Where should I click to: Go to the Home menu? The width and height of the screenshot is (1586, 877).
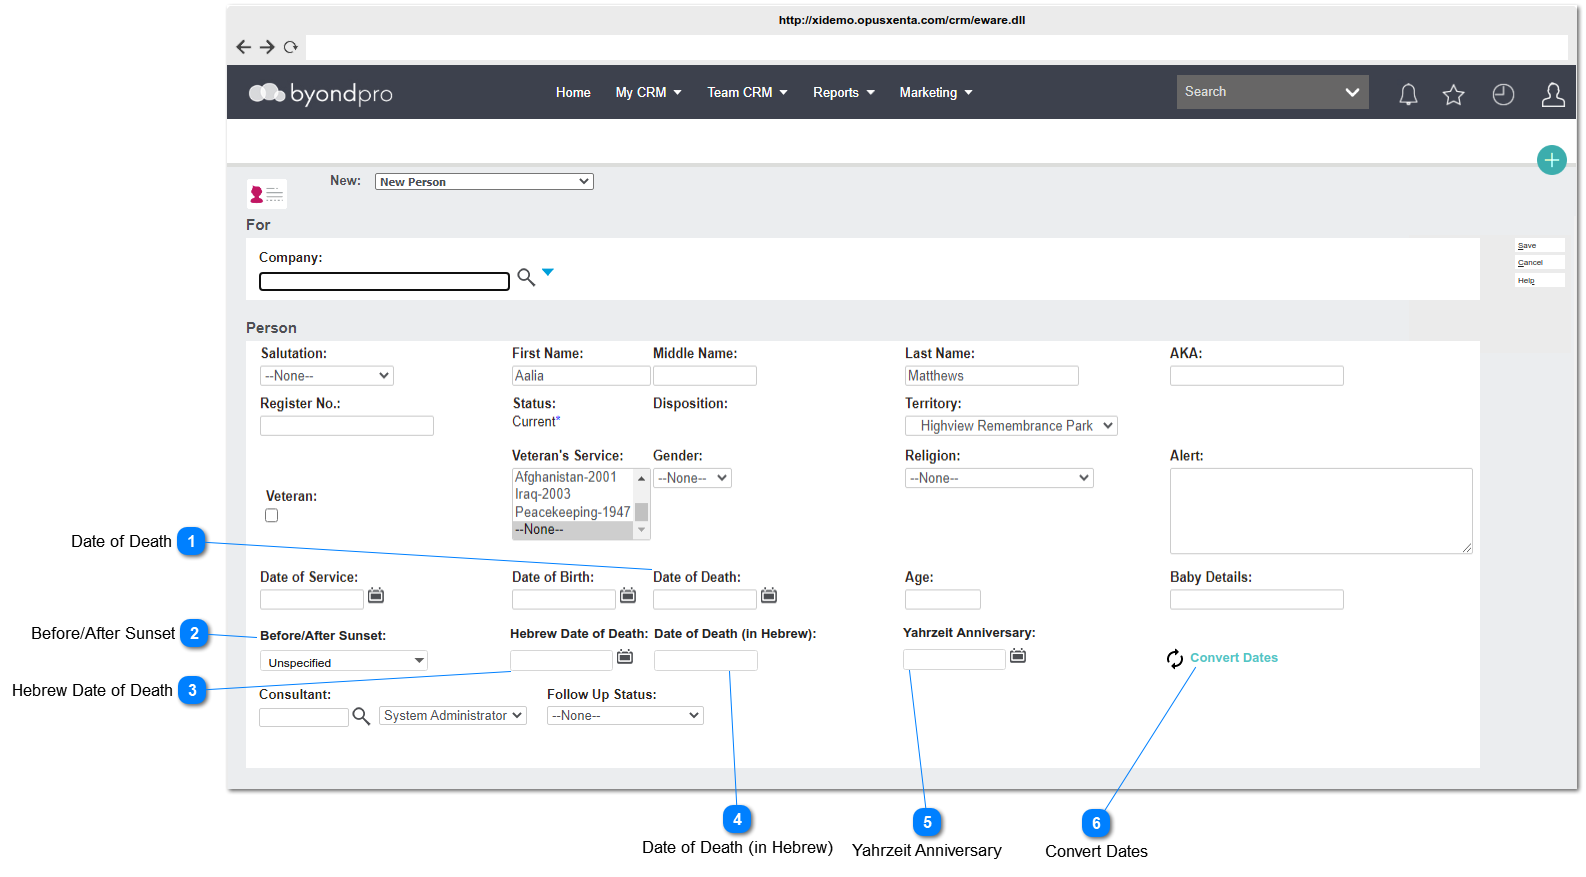573,93
